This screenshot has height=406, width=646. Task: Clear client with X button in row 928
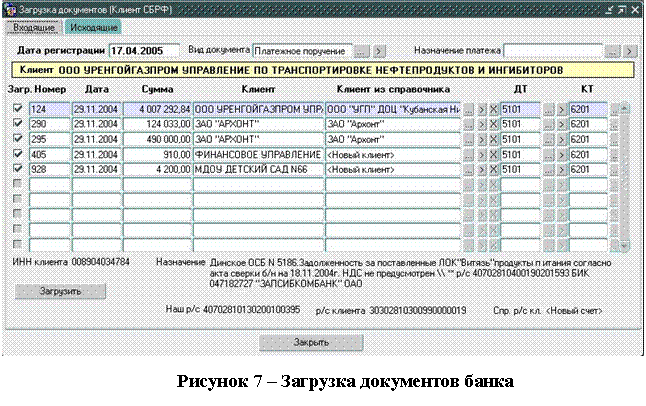coord(493,170)
